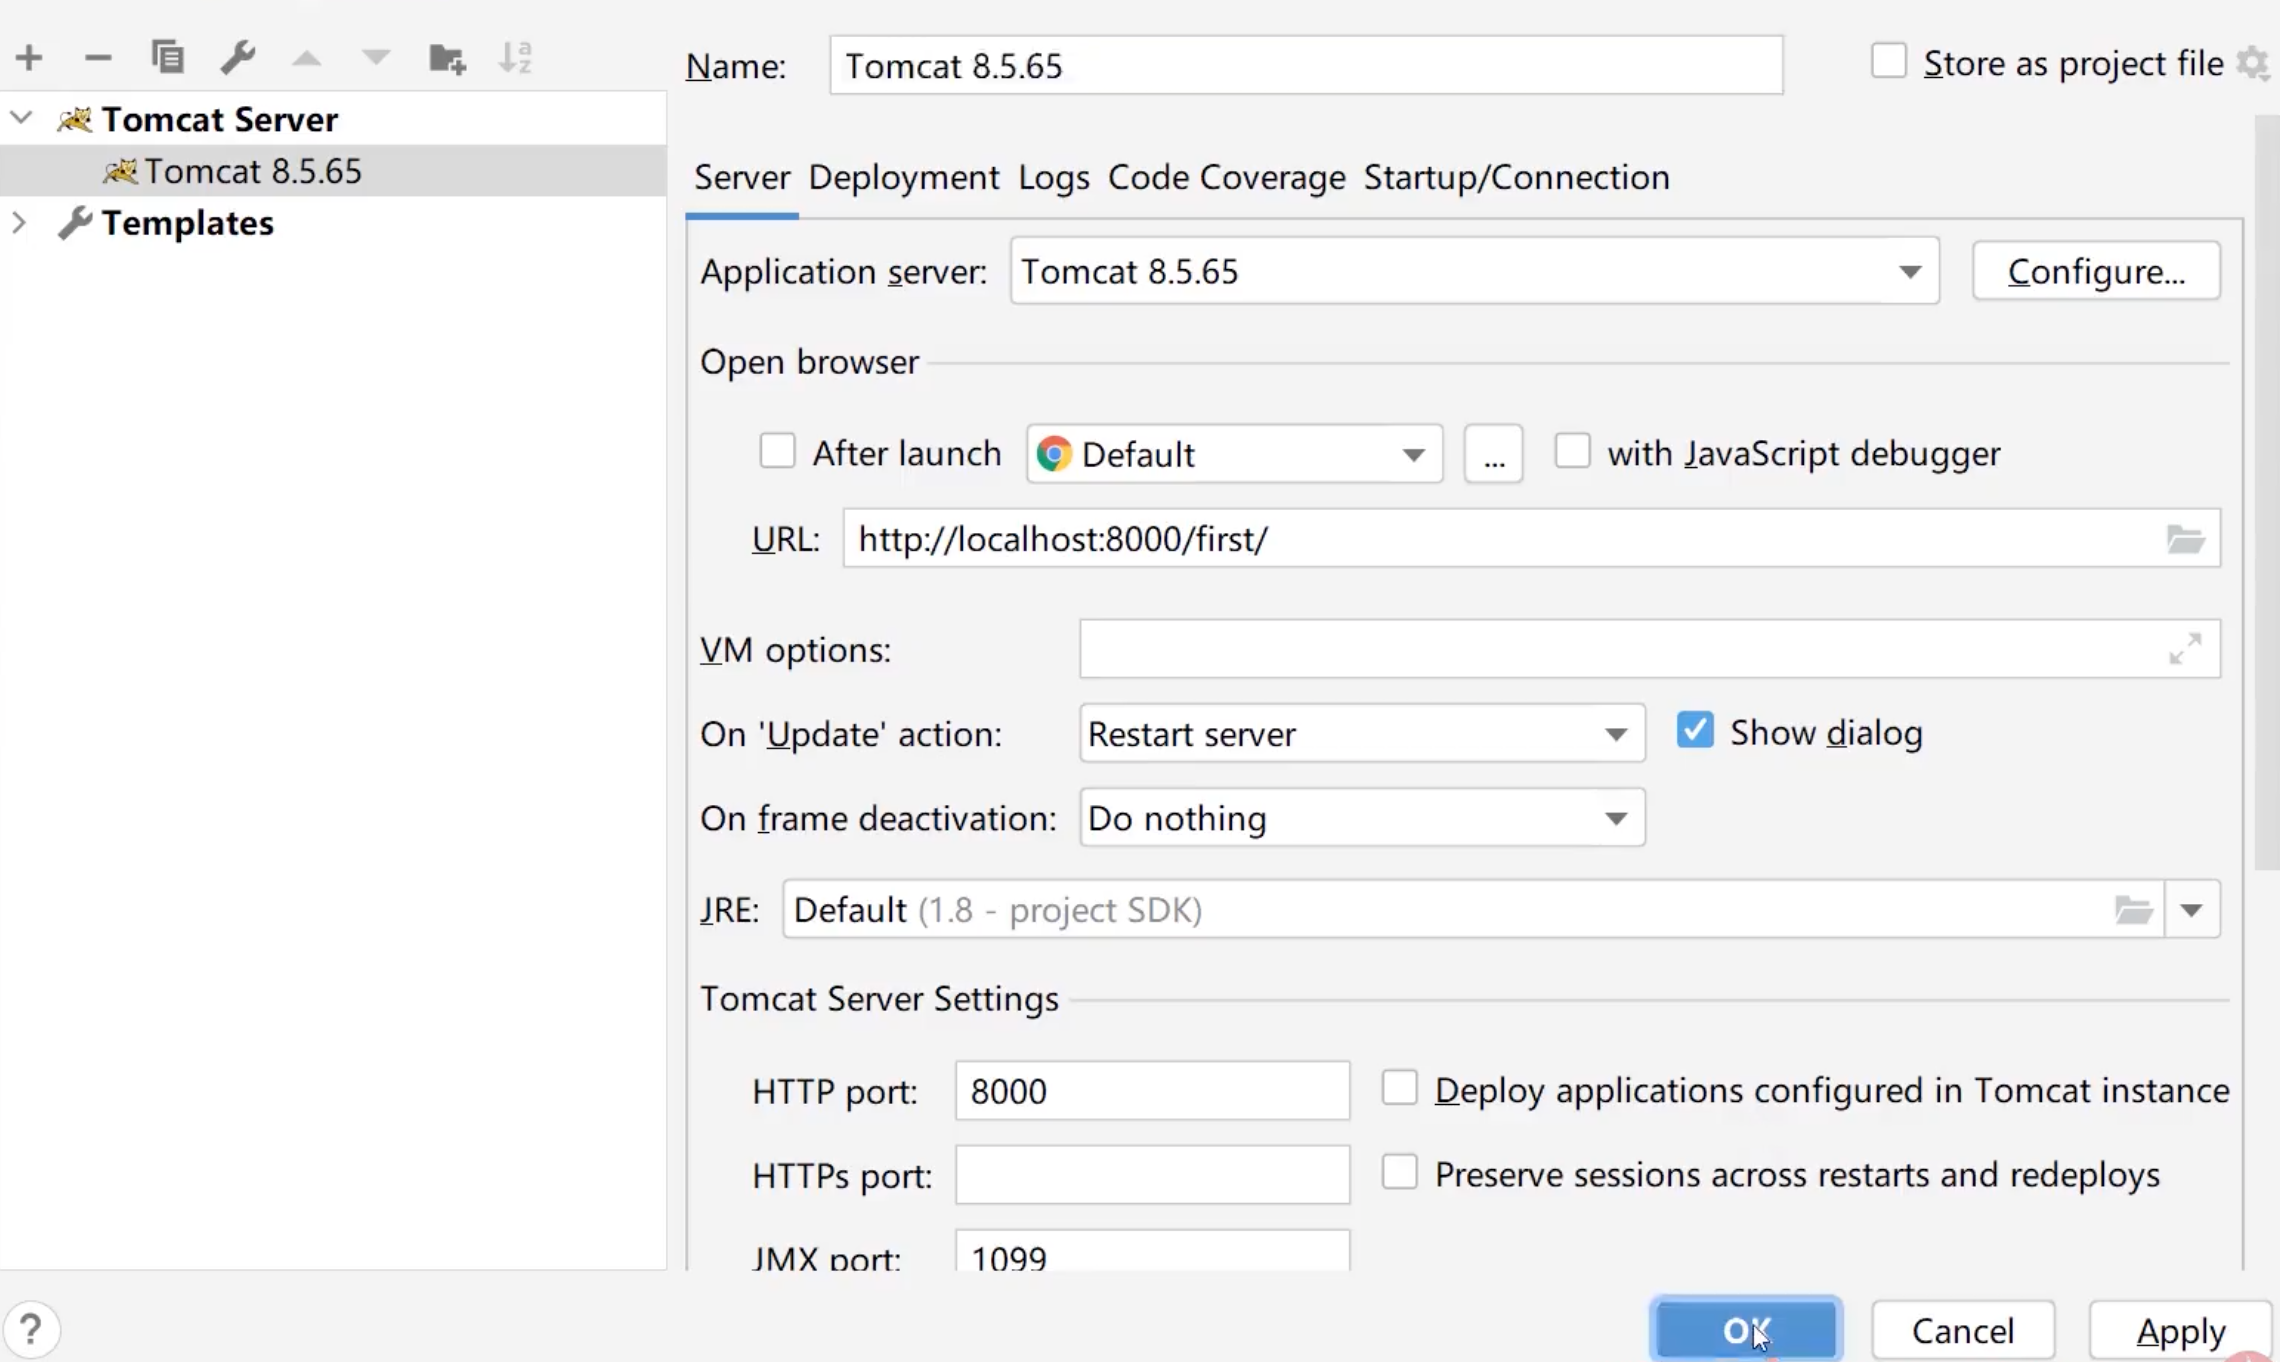The width and height of the screenshot is (2280, 1362).
Task: Click the wrench Edit Templates toolbar icon
Action: click(x=238, y=58)
